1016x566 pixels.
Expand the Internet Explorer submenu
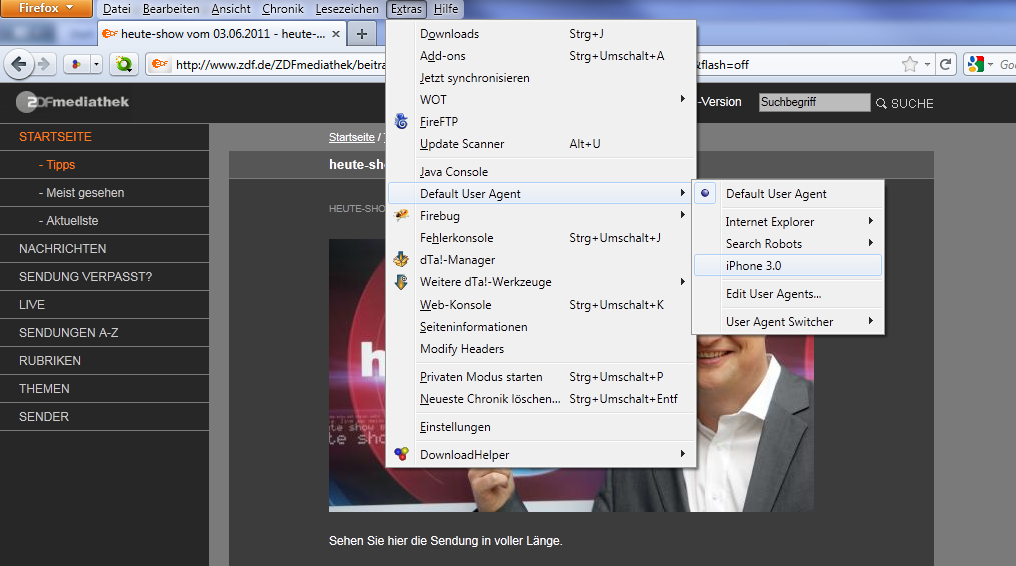tap(788, 221)
